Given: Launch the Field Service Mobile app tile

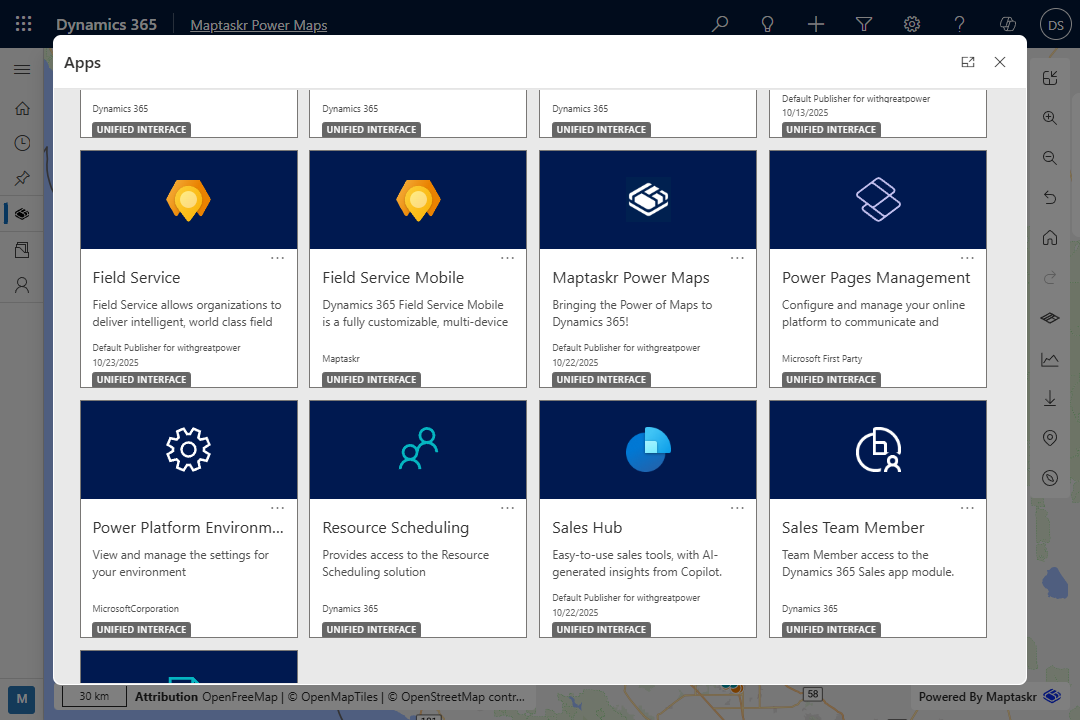Looking at the screenshot, I should point(418,269).
